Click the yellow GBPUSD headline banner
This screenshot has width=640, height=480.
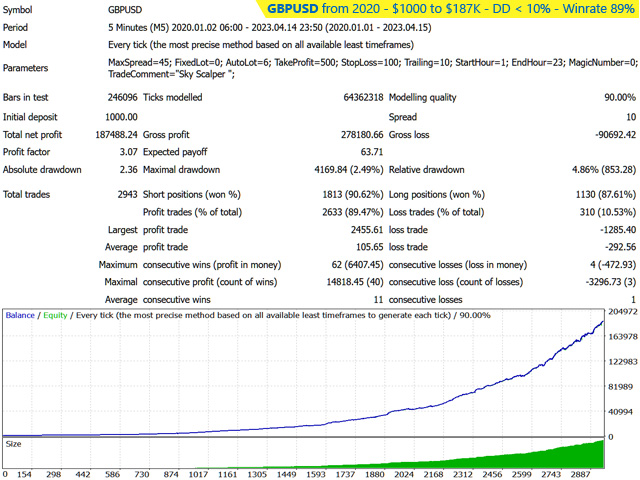click(449, 9)
